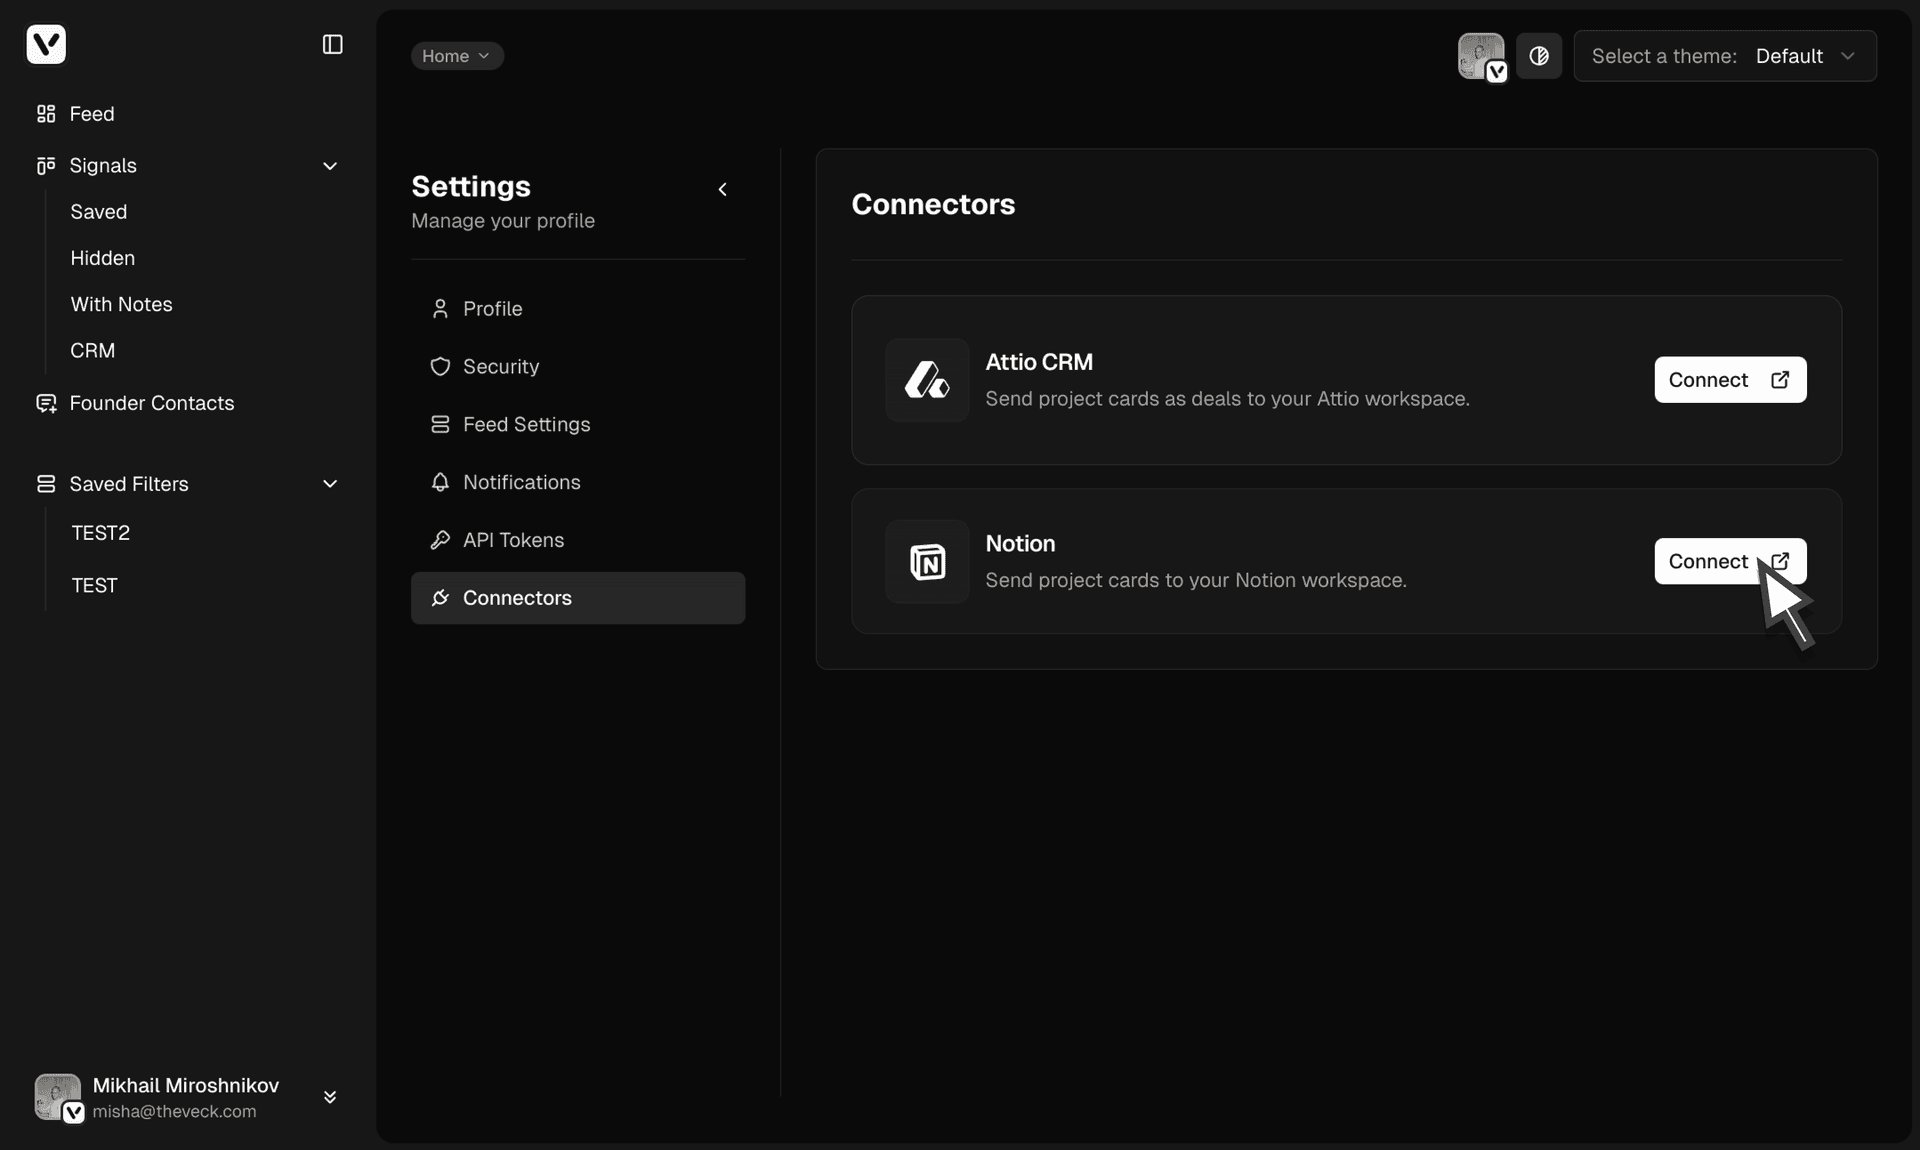Select the TEST2 saved filter
Screen dimensions: 1920x1150
tap(101, 533)
